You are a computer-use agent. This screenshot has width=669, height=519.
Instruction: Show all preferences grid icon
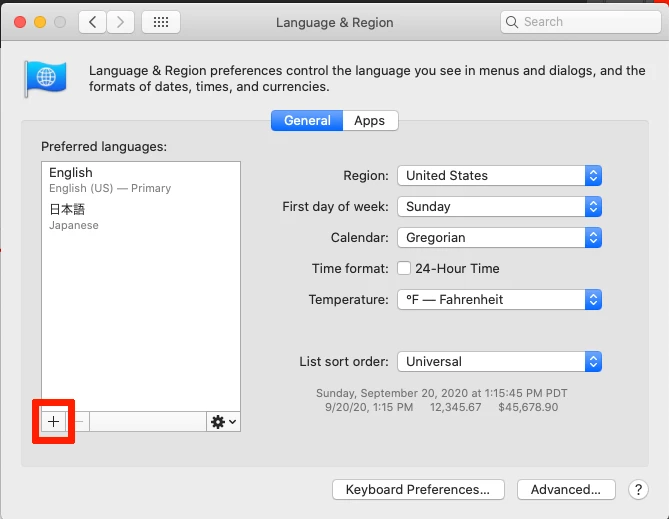click(161, 22)
